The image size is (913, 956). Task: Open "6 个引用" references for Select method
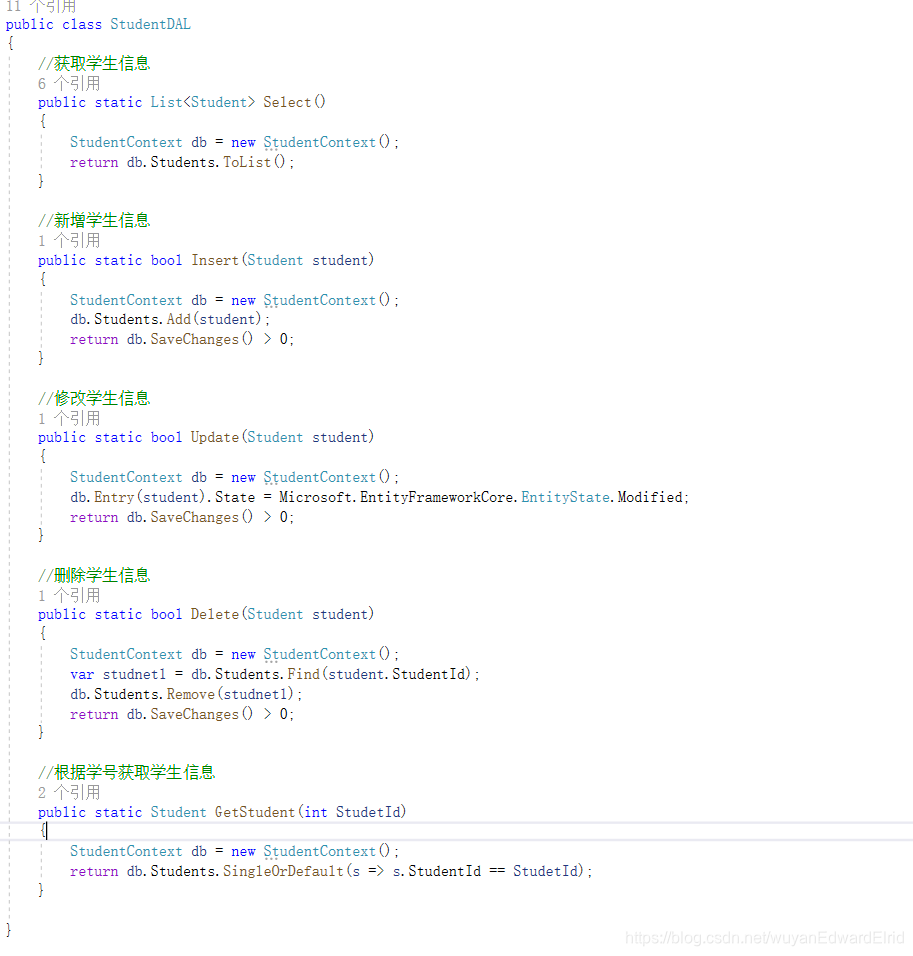(67, 83)
